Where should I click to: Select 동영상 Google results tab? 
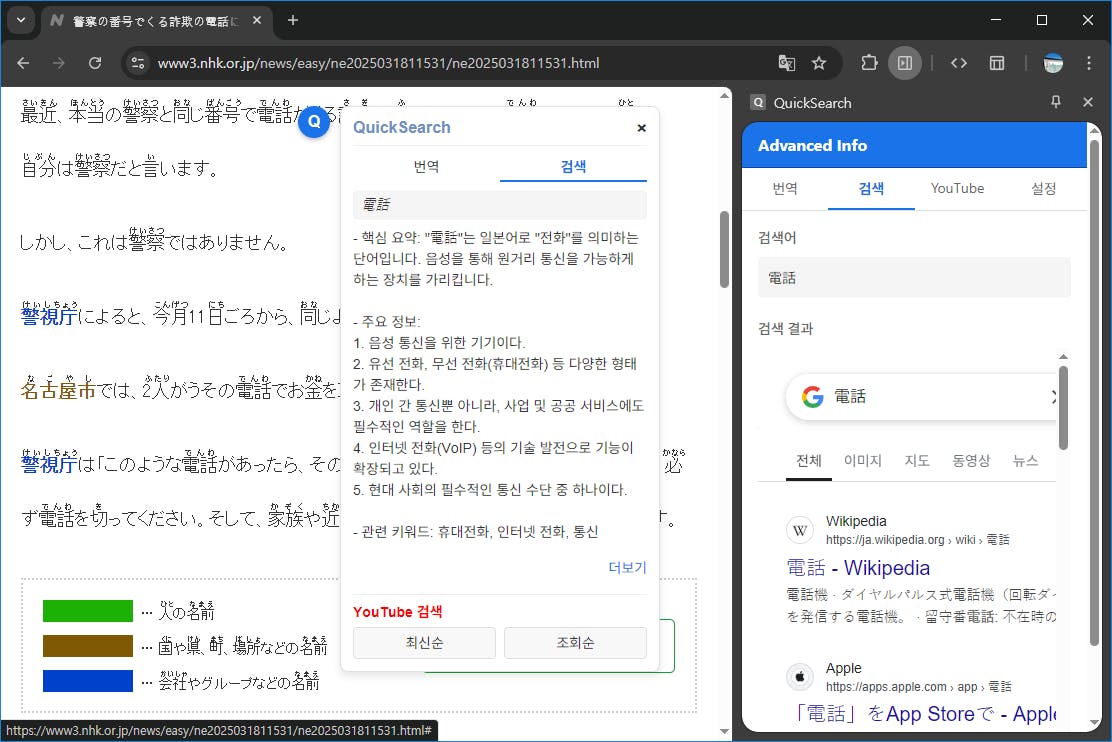point(971,461)
